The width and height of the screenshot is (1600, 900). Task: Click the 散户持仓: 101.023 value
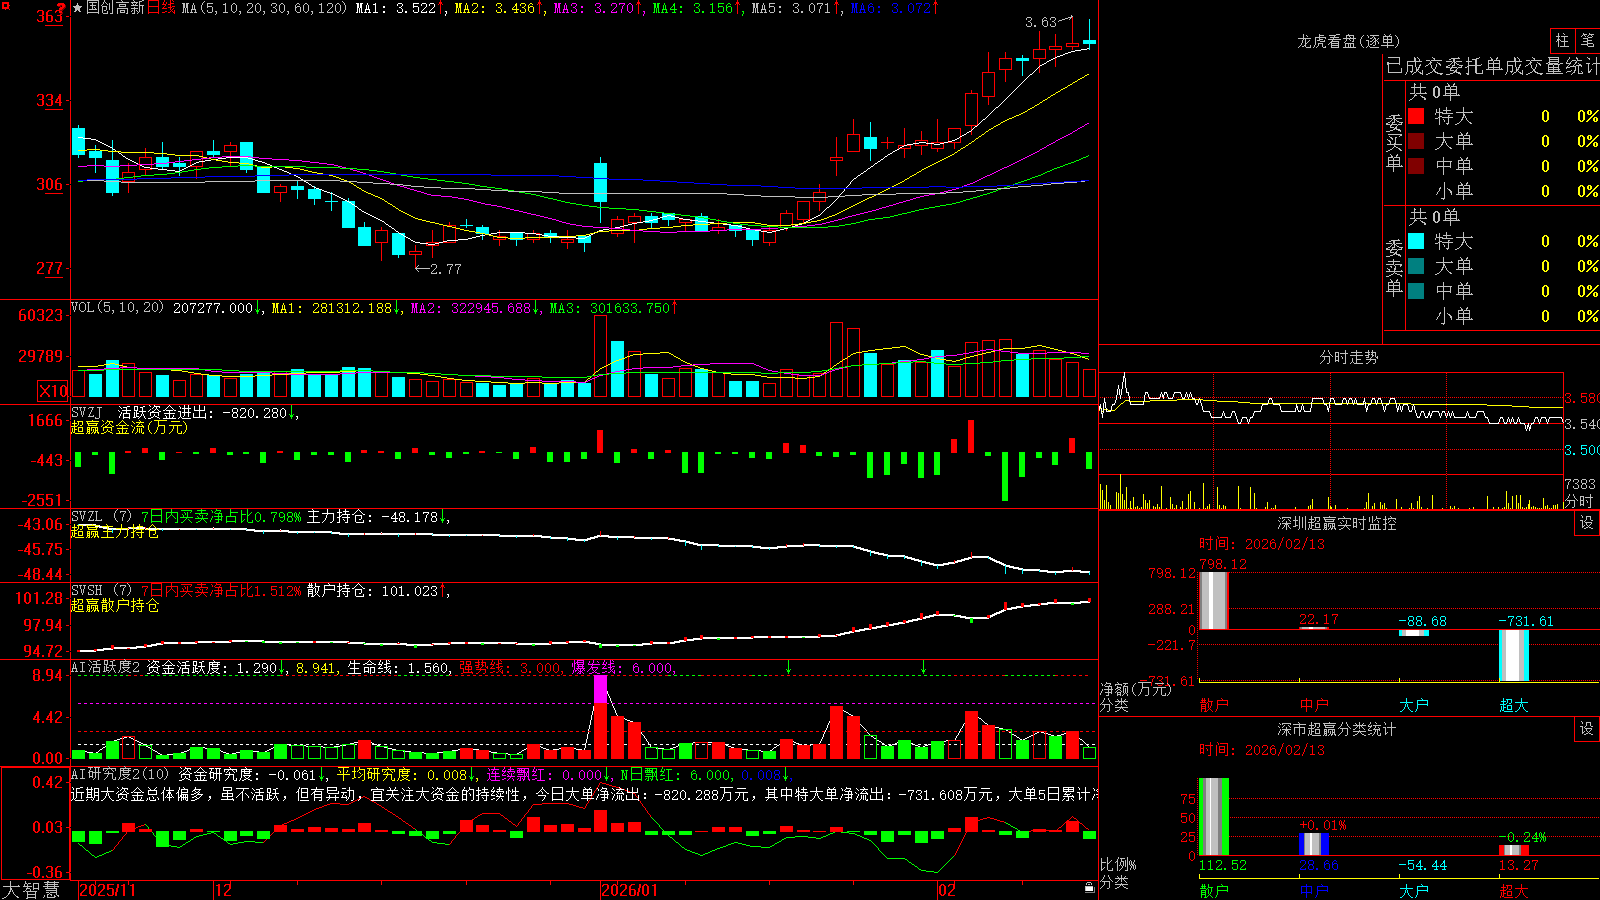374,591
